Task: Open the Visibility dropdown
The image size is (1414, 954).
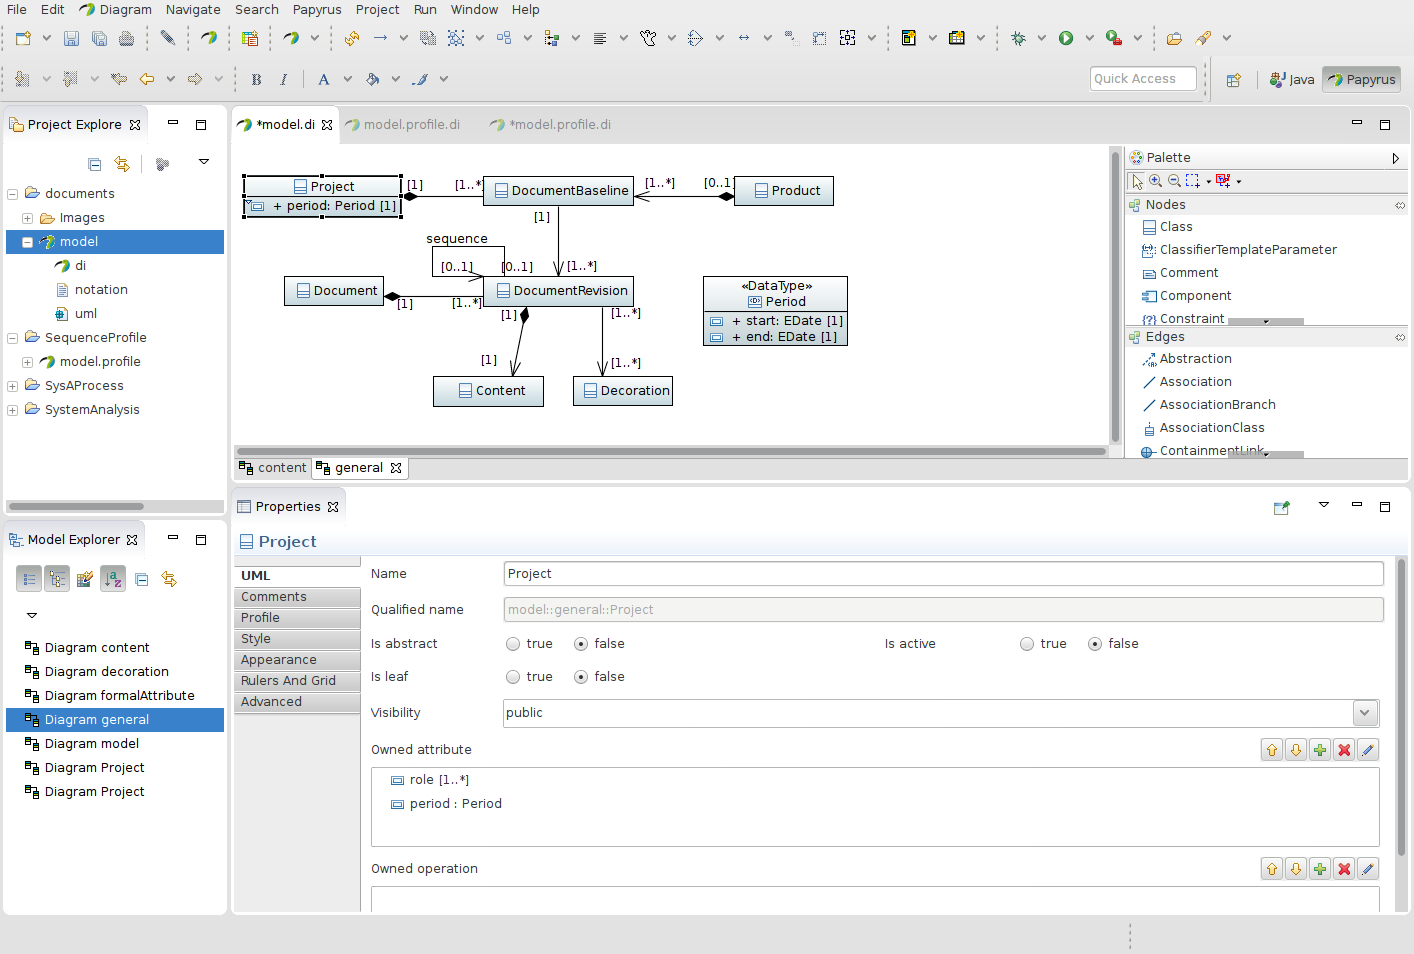Action: coord(1365,713)
